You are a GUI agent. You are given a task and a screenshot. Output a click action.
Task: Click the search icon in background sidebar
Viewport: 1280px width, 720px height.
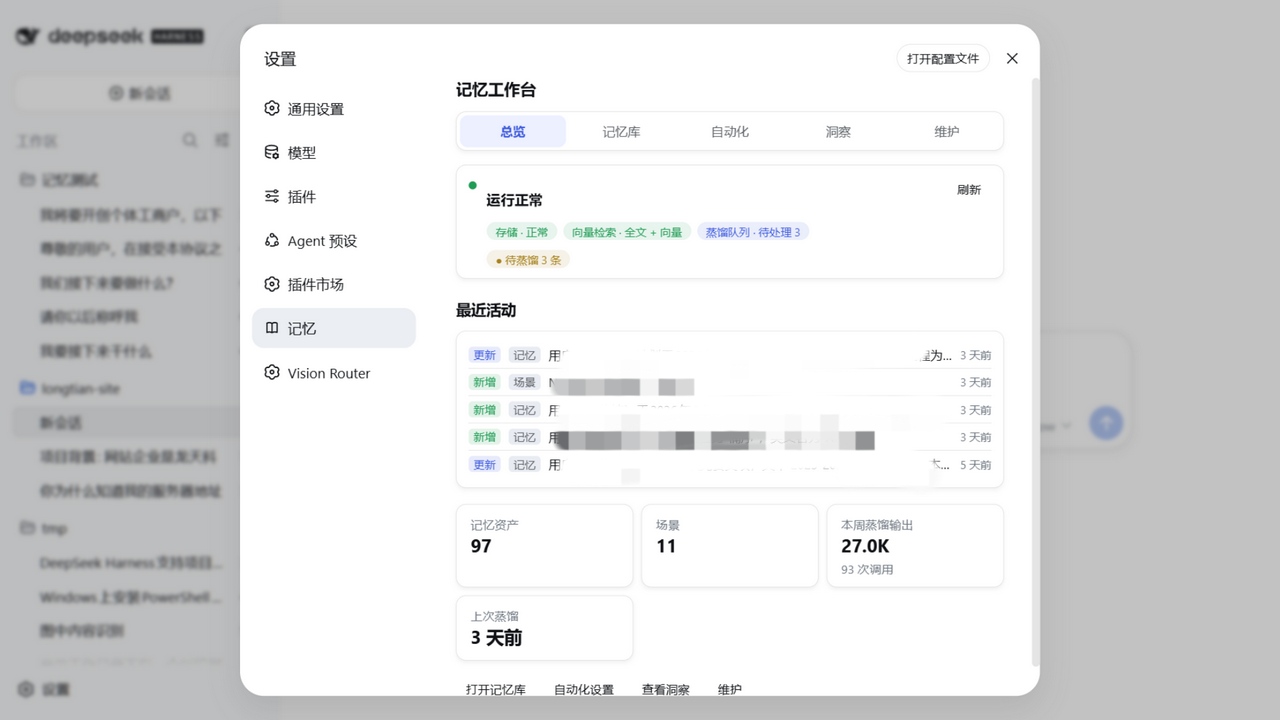190,140
